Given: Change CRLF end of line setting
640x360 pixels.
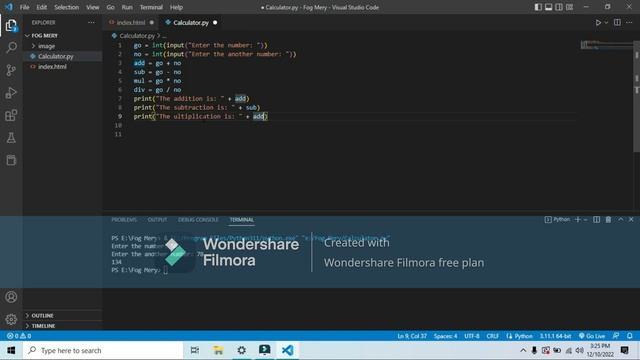Looking at the screenshot, I should coord(493,336).
